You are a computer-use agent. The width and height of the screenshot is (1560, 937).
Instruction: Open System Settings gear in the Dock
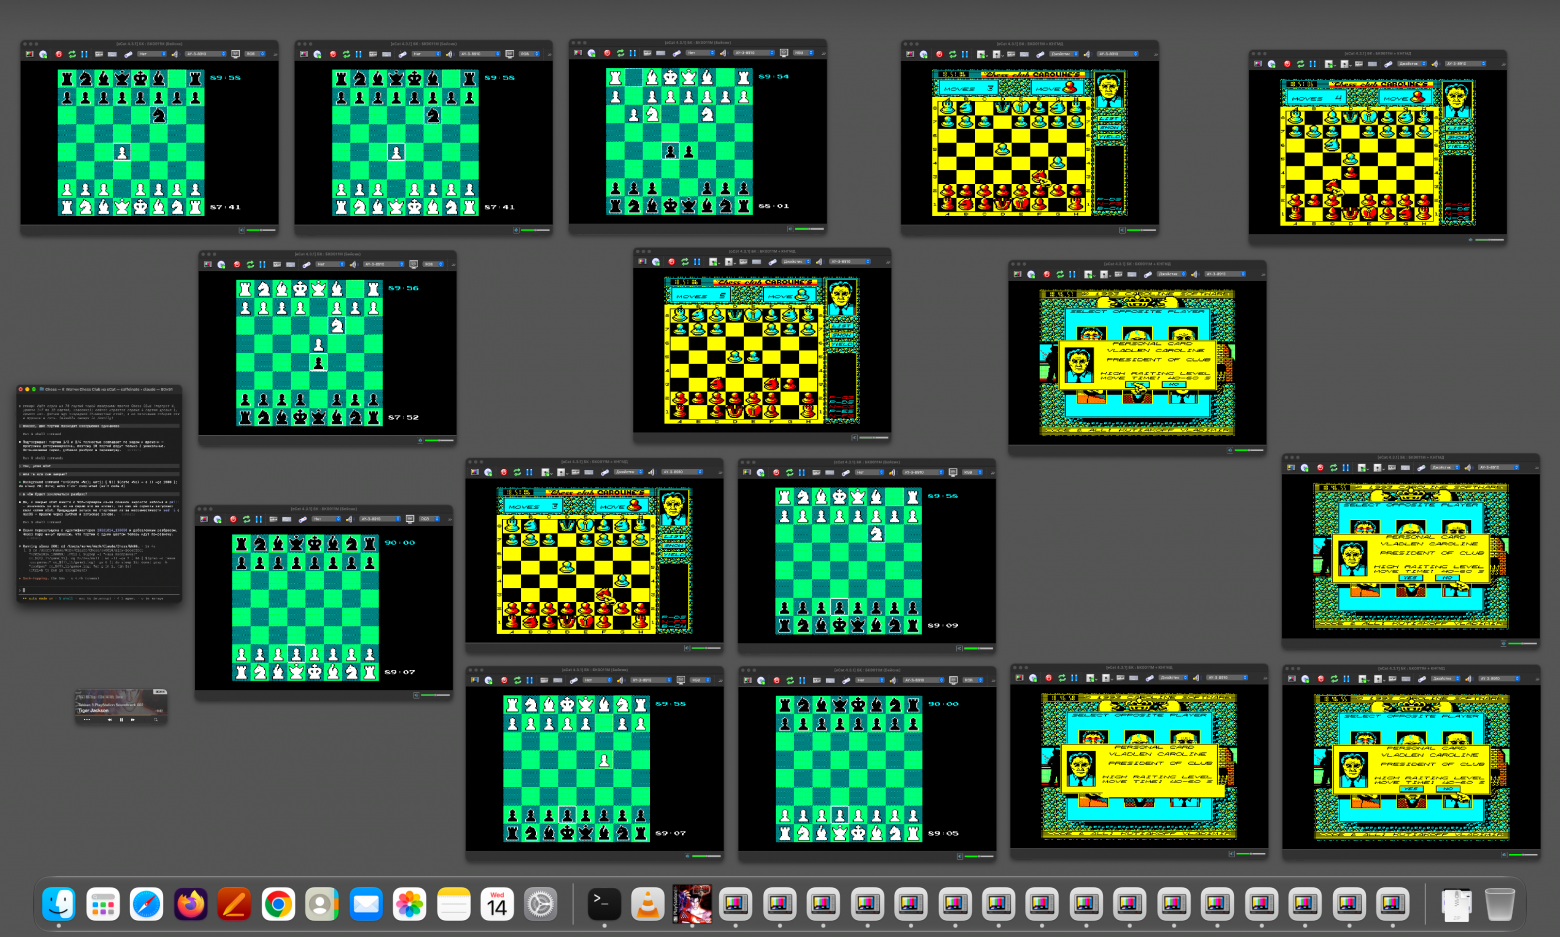pyautogui.click(x=541, y=905)
